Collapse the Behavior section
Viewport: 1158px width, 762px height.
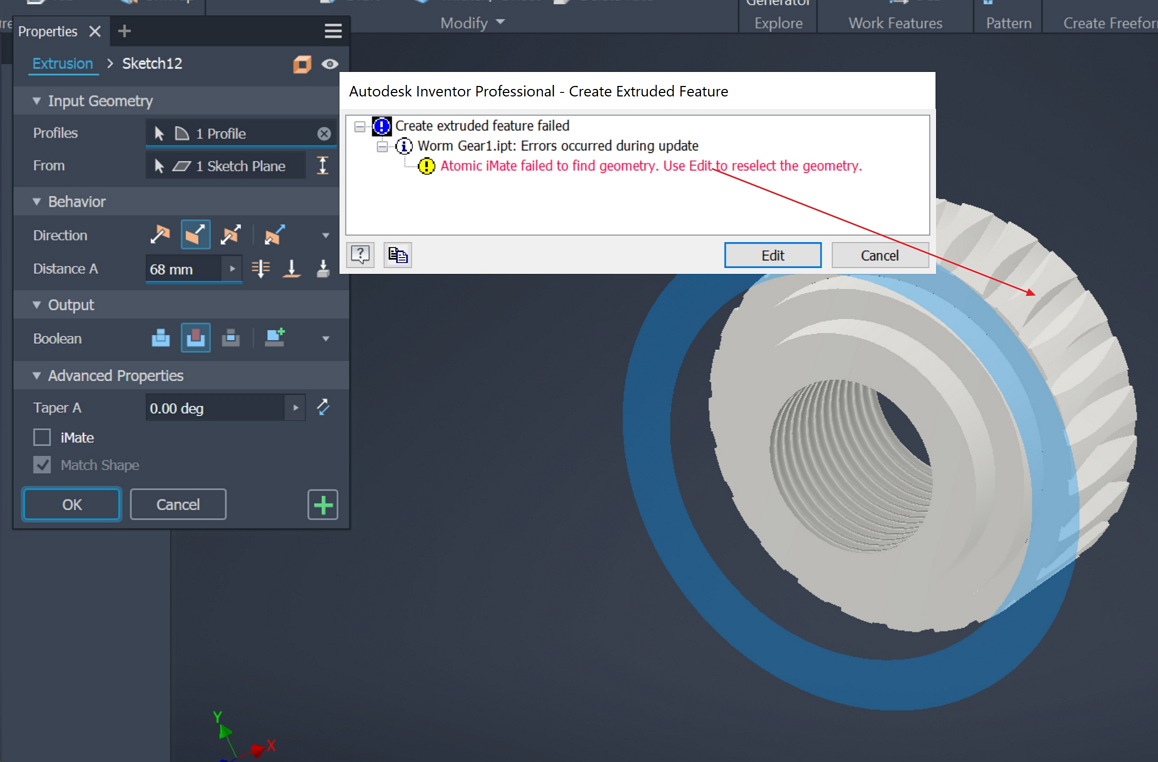36,201
